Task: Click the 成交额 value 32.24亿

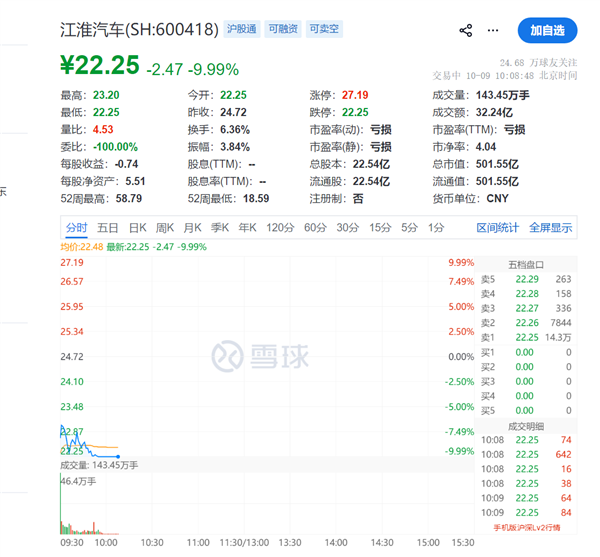Action: pyautogui.click(x=494, y=112)
